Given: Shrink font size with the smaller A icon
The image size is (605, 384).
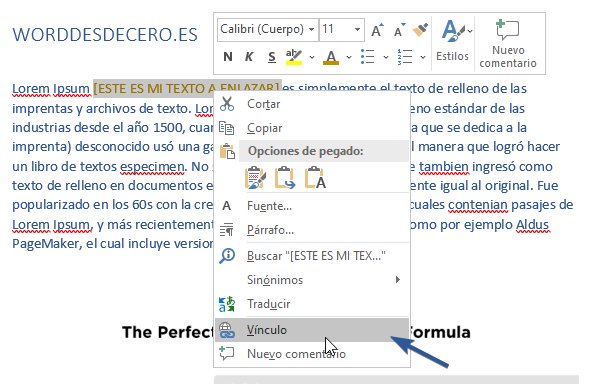Looking at the screenshot, I should [x=399, y=30].
